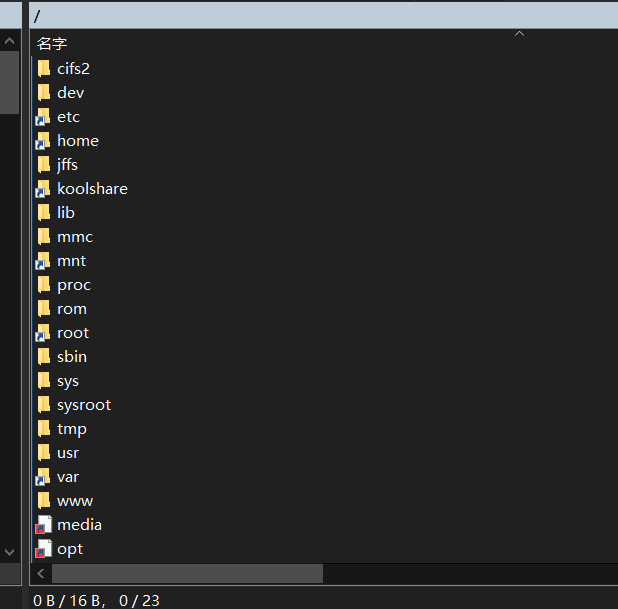Click the etc symlink folder icon

pyautogui.click(x=43, y=117)
